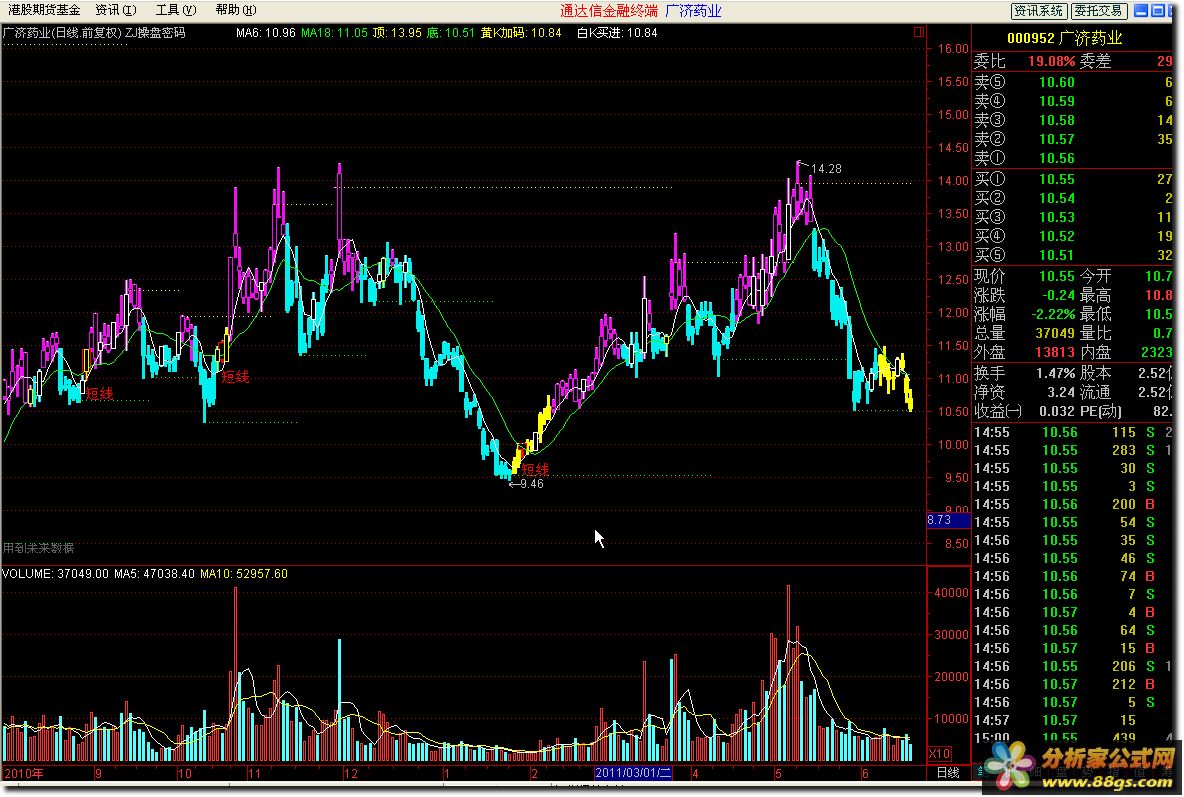Screen dimensions: 1184x797
Task: Click the MA6: 10.96 indicator value
Action: 266,33
